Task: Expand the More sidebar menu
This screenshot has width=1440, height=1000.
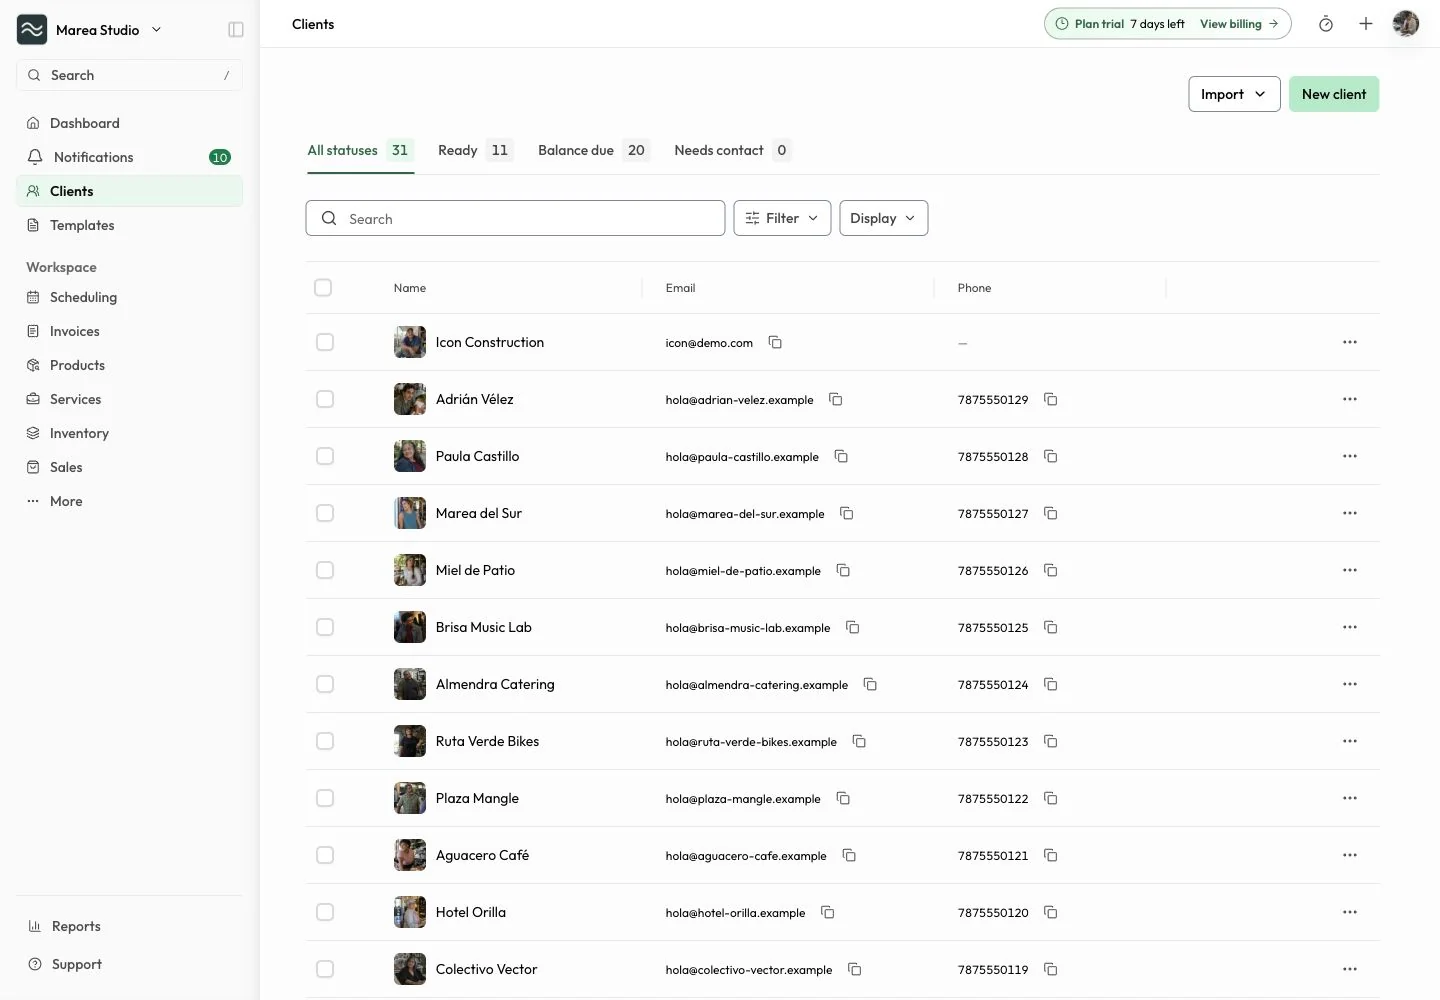Action: click(129, 501)
